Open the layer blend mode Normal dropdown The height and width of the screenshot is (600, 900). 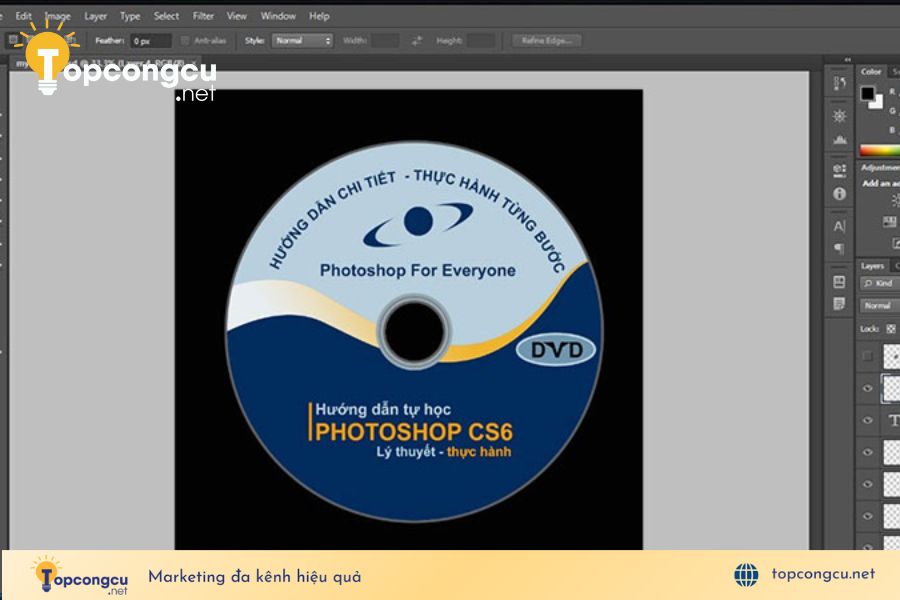(x=880, y=305)
